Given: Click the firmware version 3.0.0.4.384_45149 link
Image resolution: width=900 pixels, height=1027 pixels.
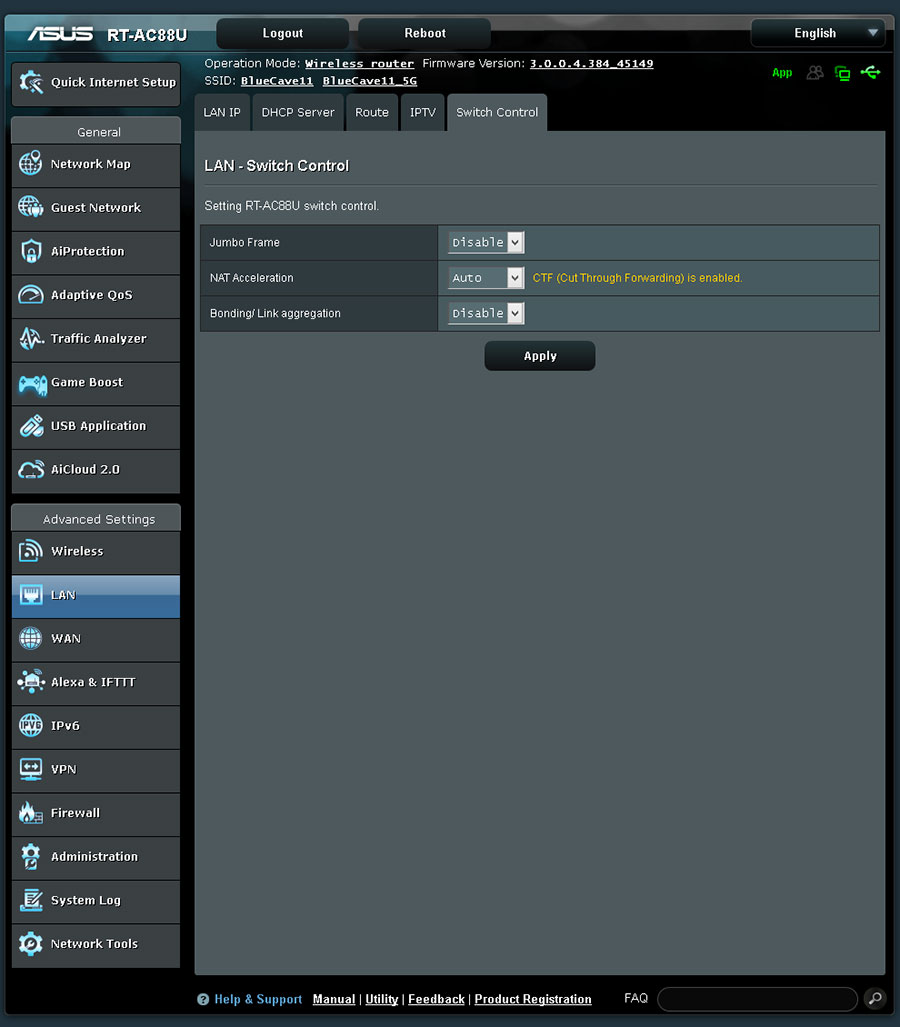Looking at the screenshot, I should pos(591,64).
